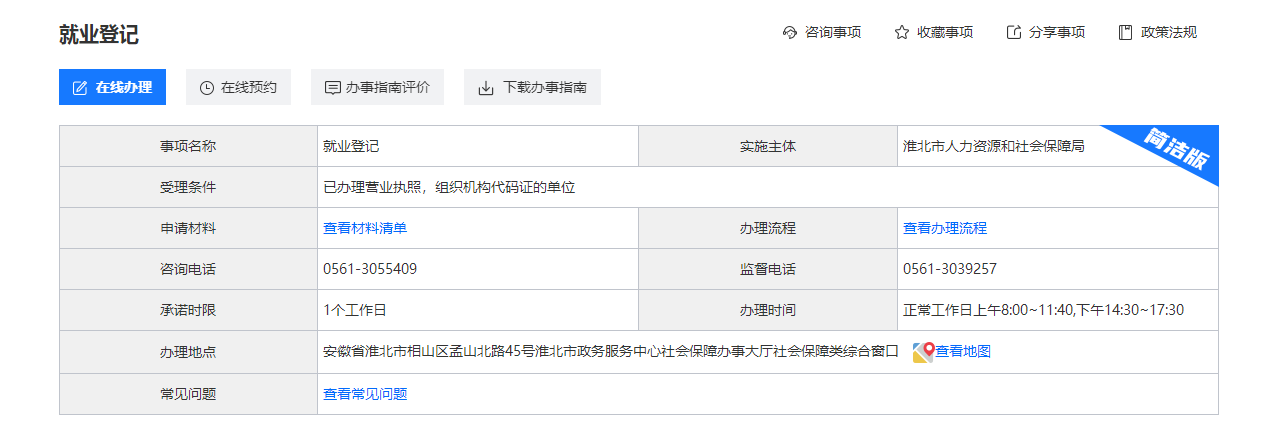View the 查看办理流程 link
The image size is (1266, 442).
pos(945,228)
